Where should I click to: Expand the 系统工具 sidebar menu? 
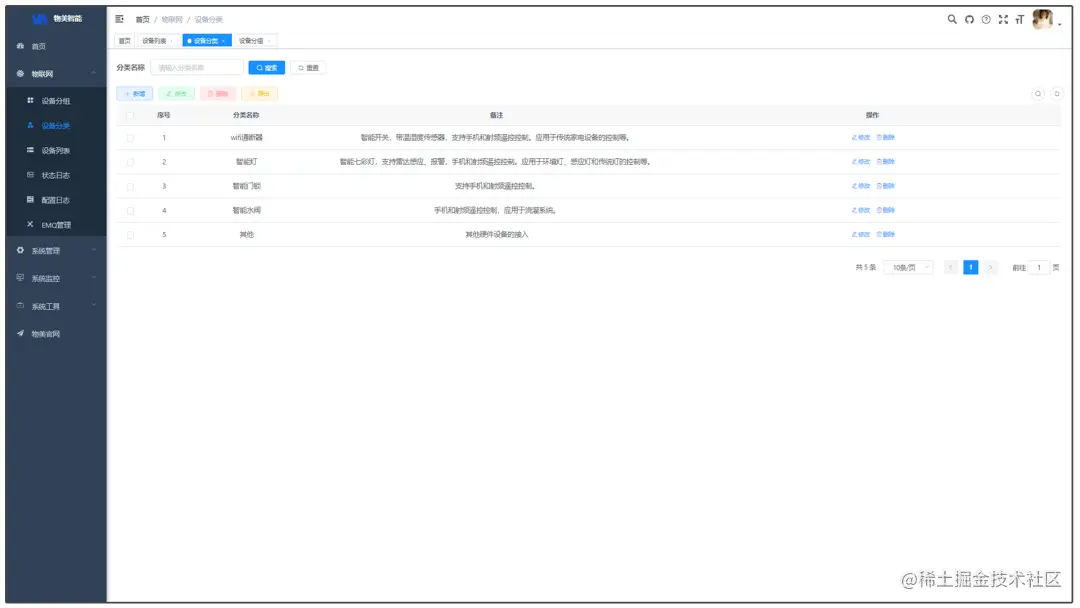click(x=56, y=306)
